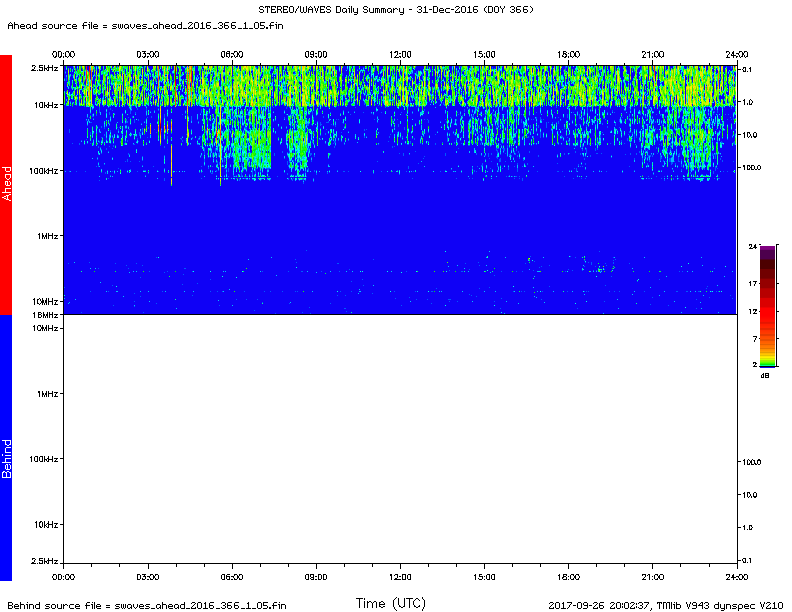
Task: Click the 12:00 tick on the top time axis
Action: click(x=400, y=54)
